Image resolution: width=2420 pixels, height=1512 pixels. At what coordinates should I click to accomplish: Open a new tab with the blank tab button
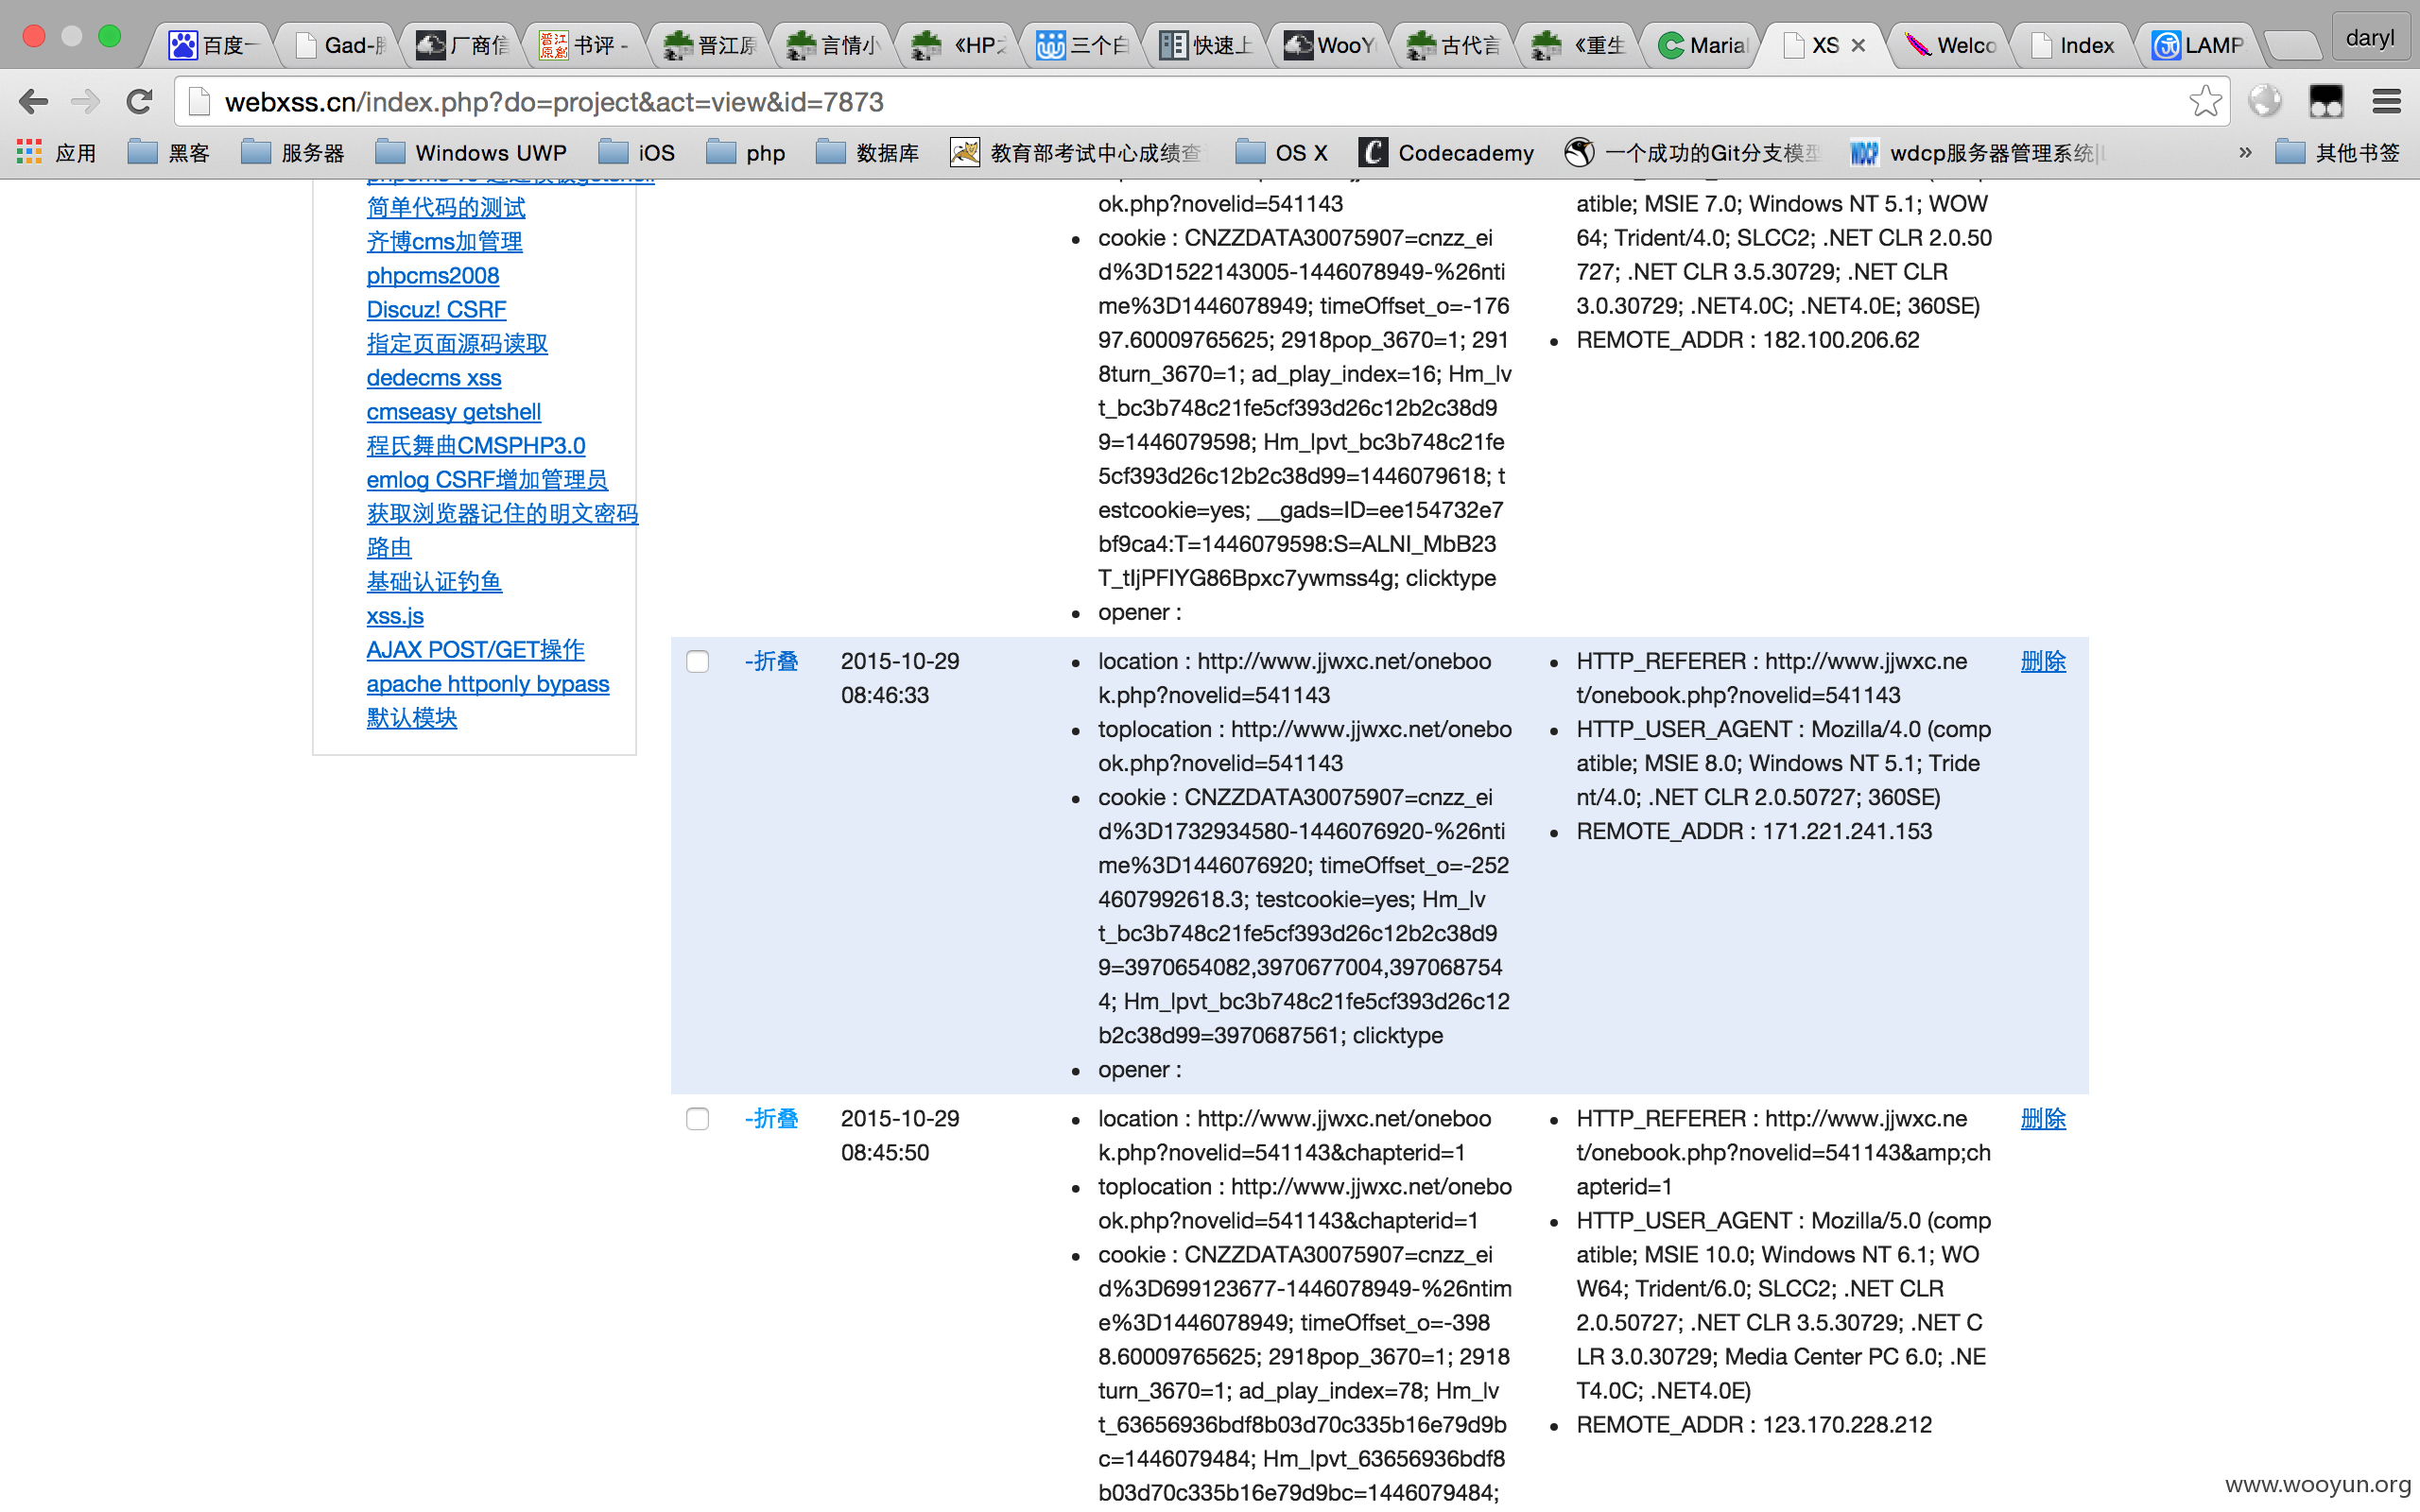[x=2292, y=45]
